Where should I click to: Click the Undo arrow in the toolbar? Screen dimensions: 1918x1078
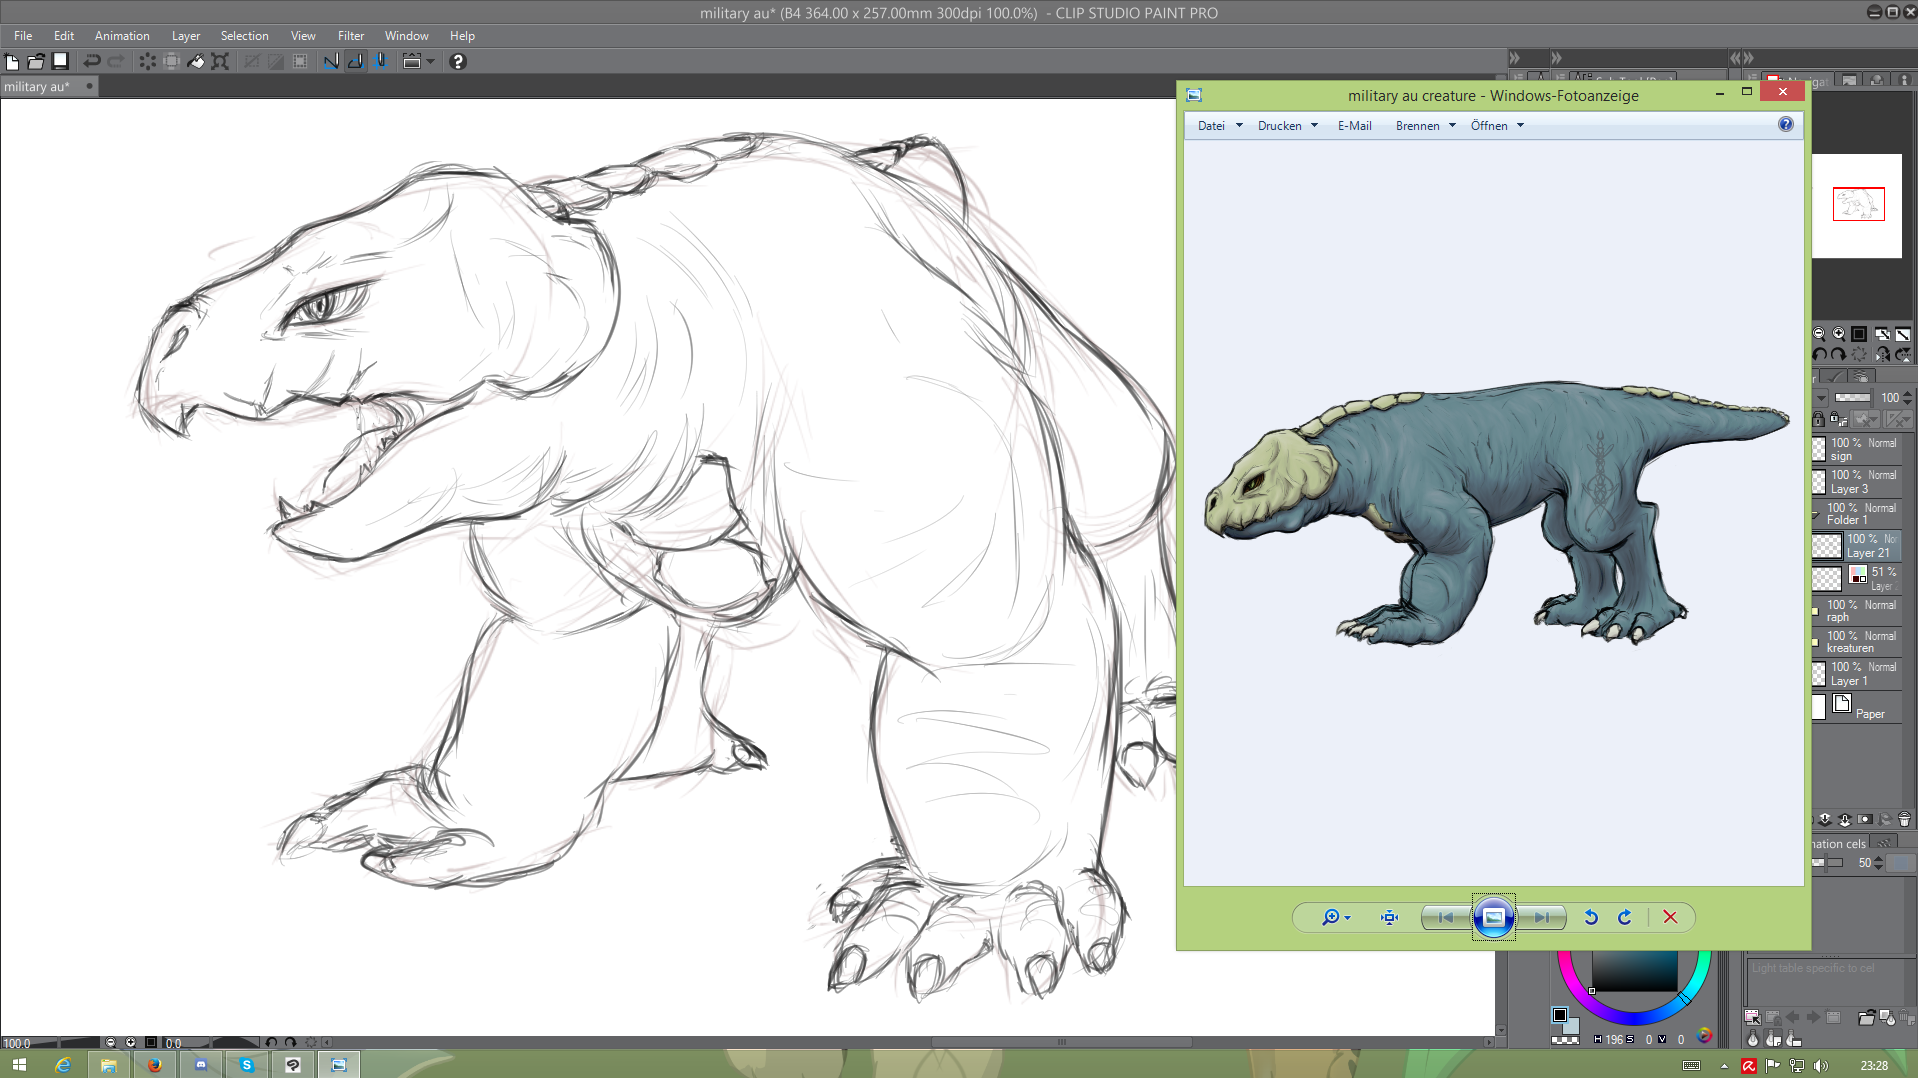coord(91,62)
